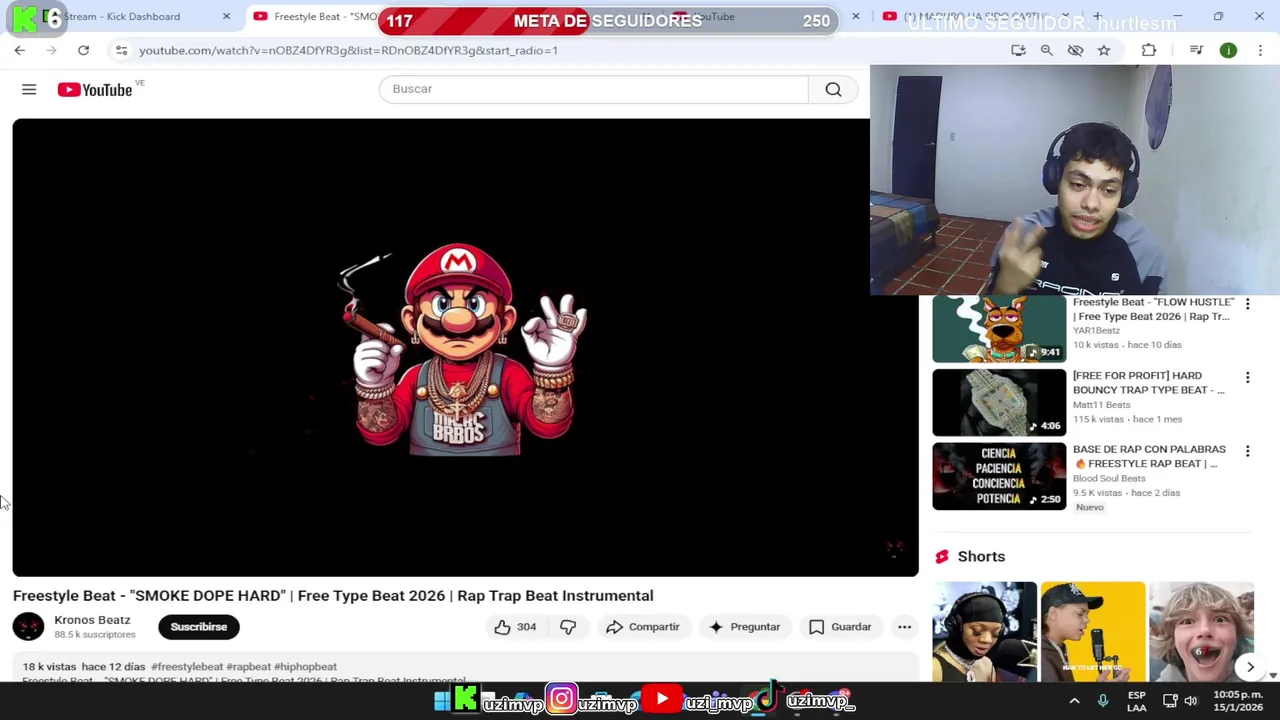
Task: Click the YAR1Beatz channel name
Action: 1096,331
